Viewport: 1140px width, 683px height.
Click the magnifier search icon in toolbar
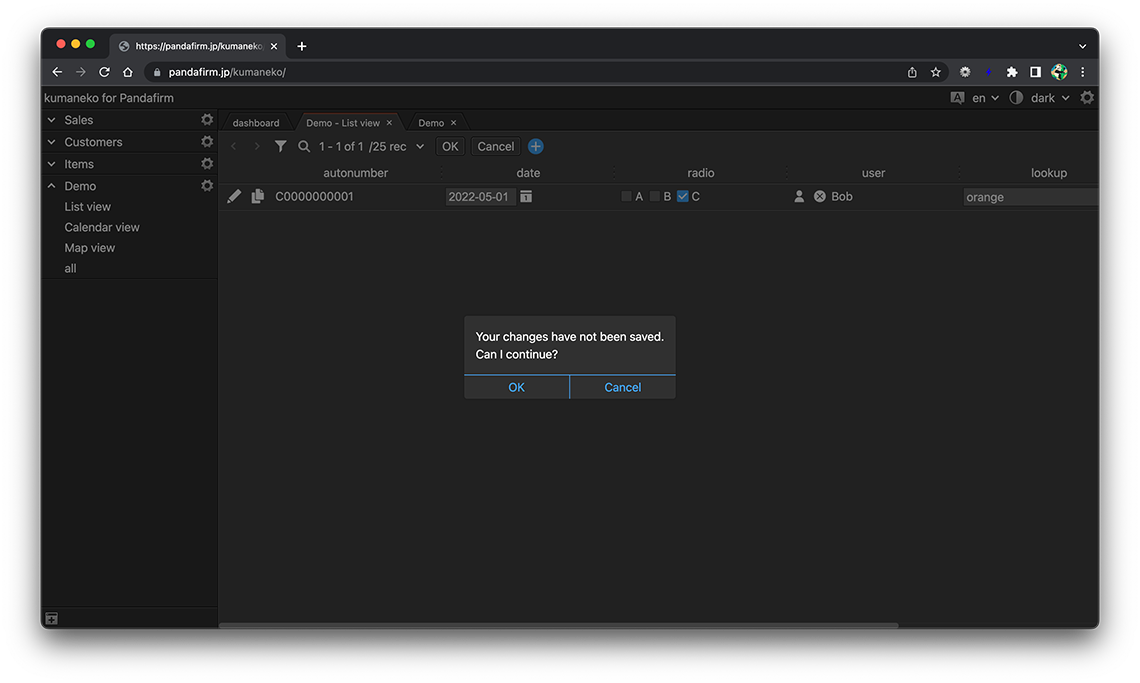(304, 146)
